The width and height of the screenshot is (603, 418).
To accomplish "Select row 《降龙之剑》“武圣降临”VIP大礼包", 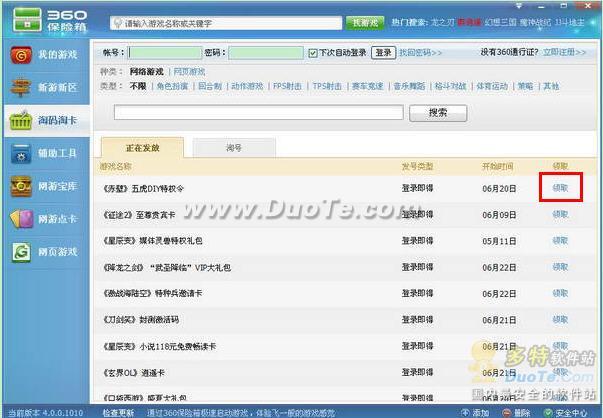I will coord(345,267).
